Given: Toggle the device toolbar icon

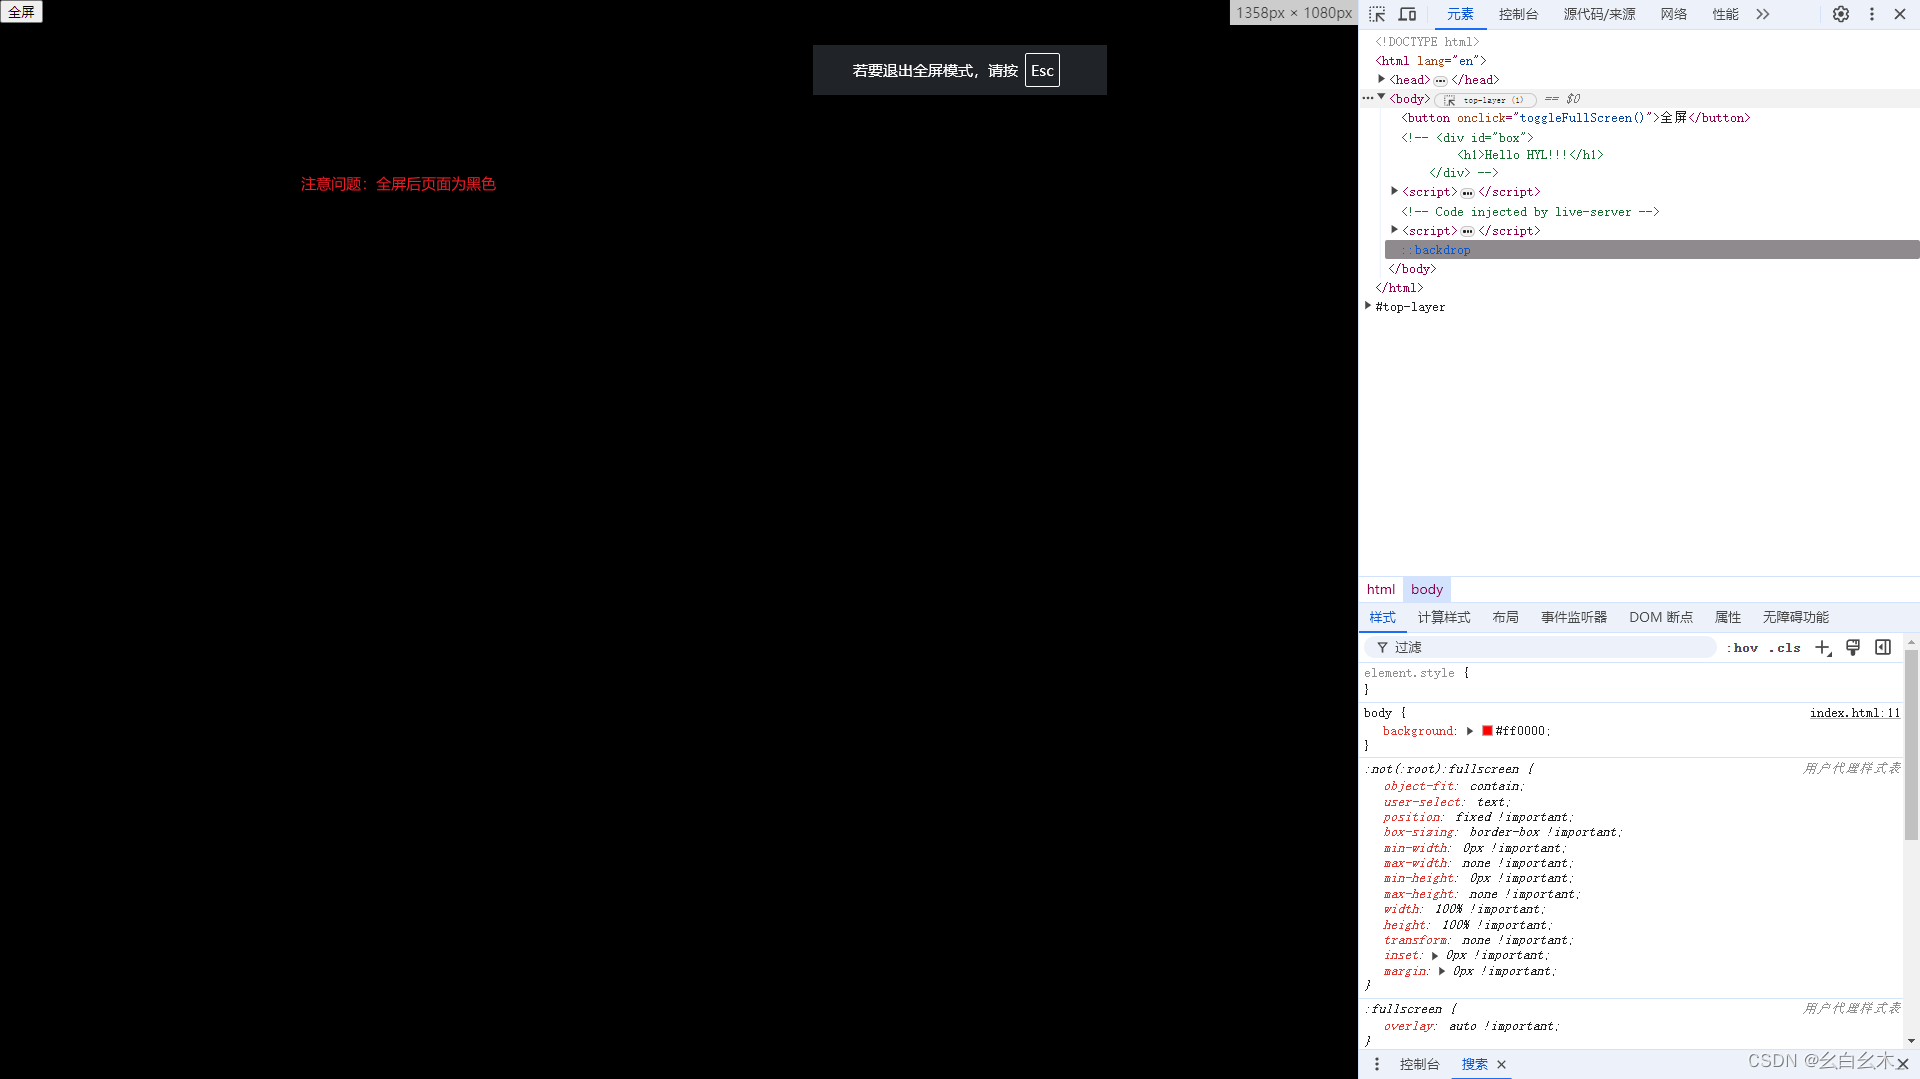Looking at the screenshot, I should pyautogui.click(x=1407, y=14).
